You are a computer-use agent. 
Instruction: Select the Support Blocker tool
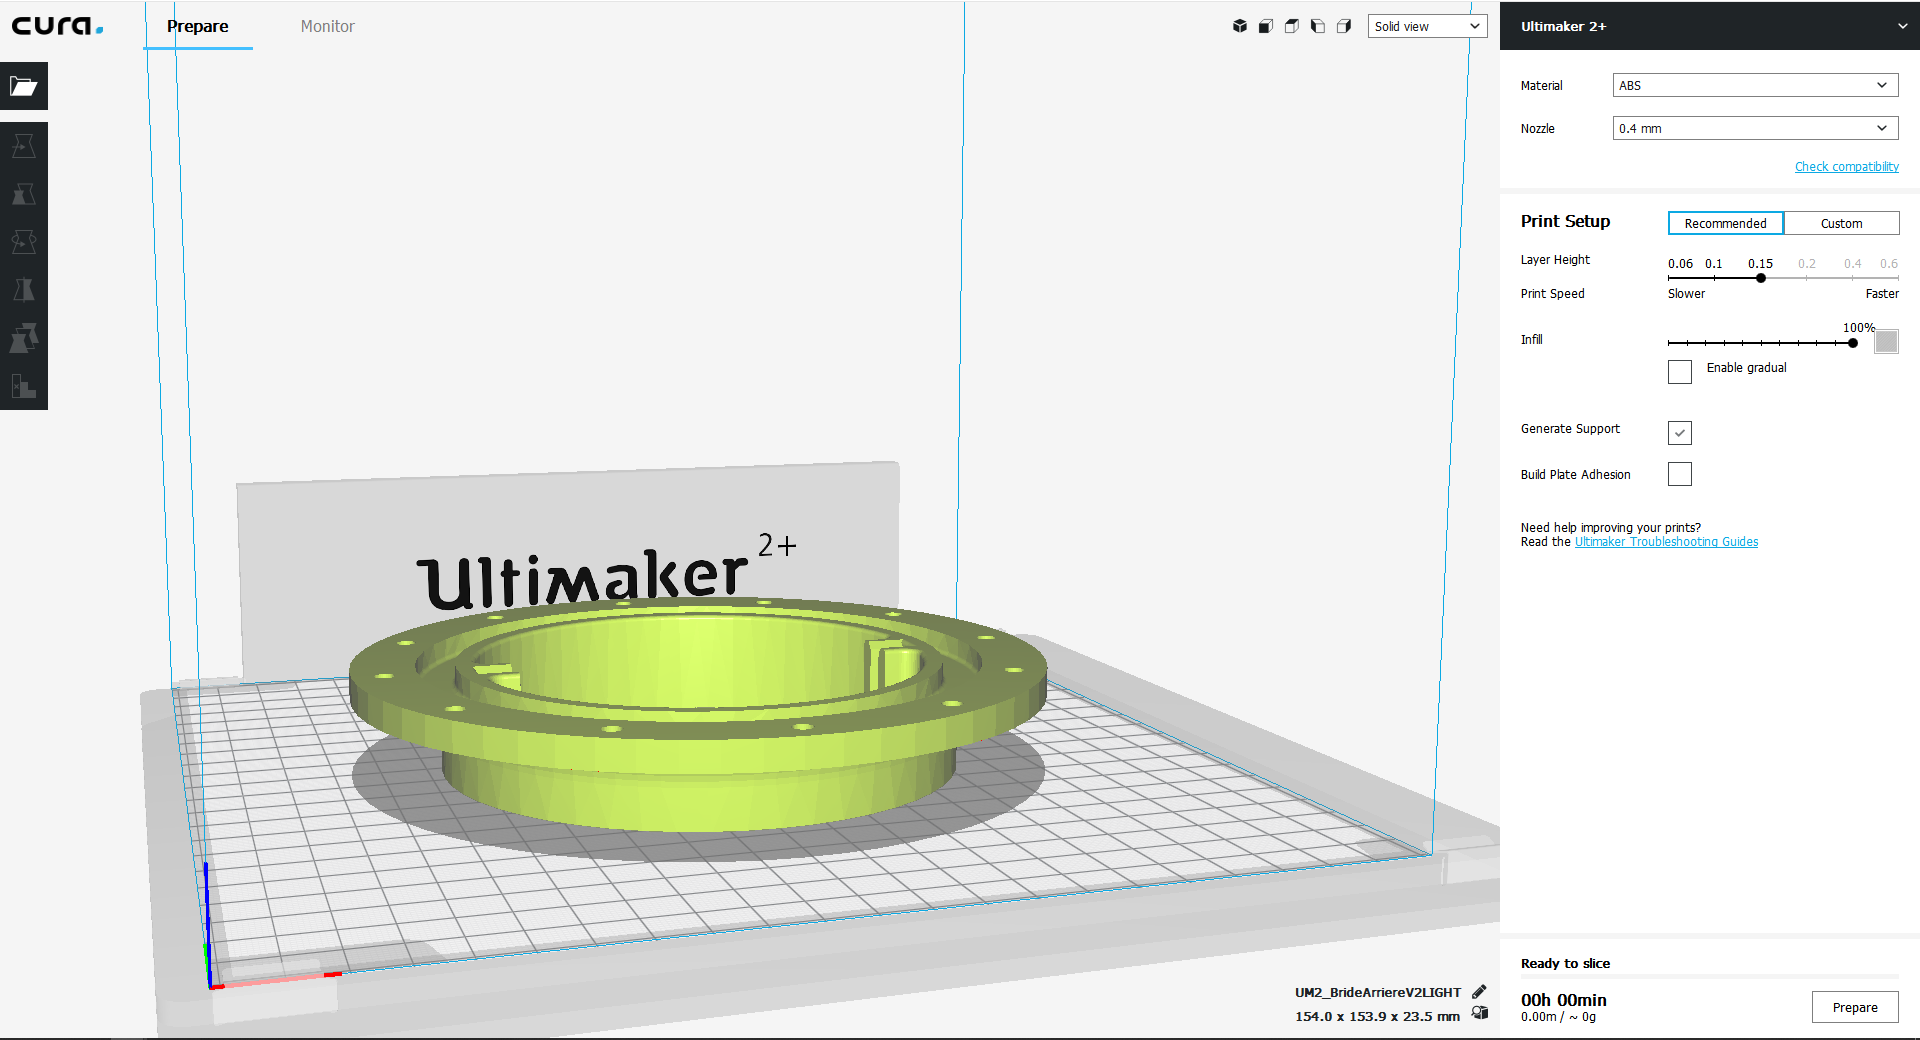click(x=24, y=386)
